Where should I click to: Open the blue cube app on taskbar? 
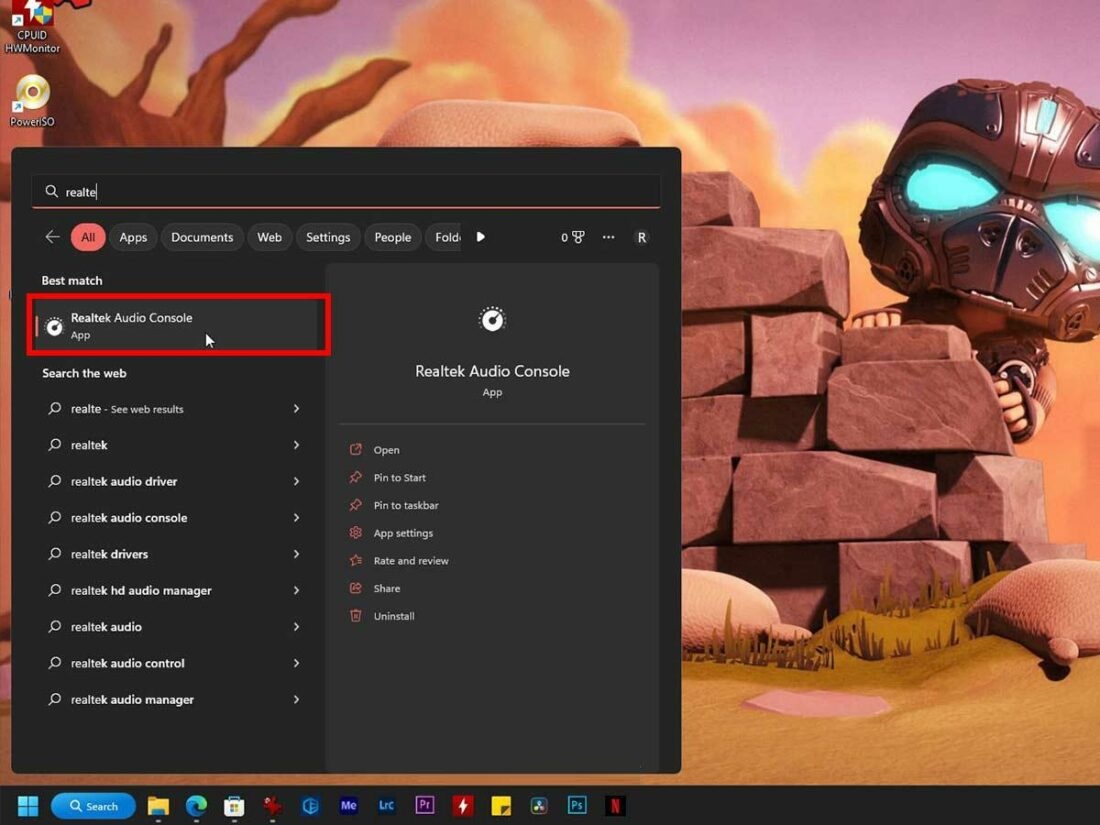coord(310,806)
